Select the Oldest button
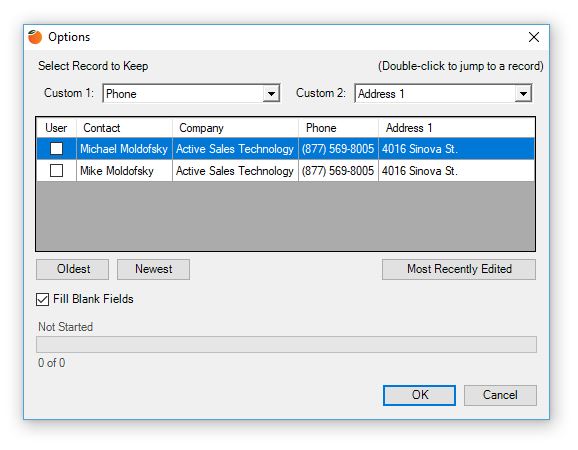Screen dimensions: 578x450 tap(73, 269)
